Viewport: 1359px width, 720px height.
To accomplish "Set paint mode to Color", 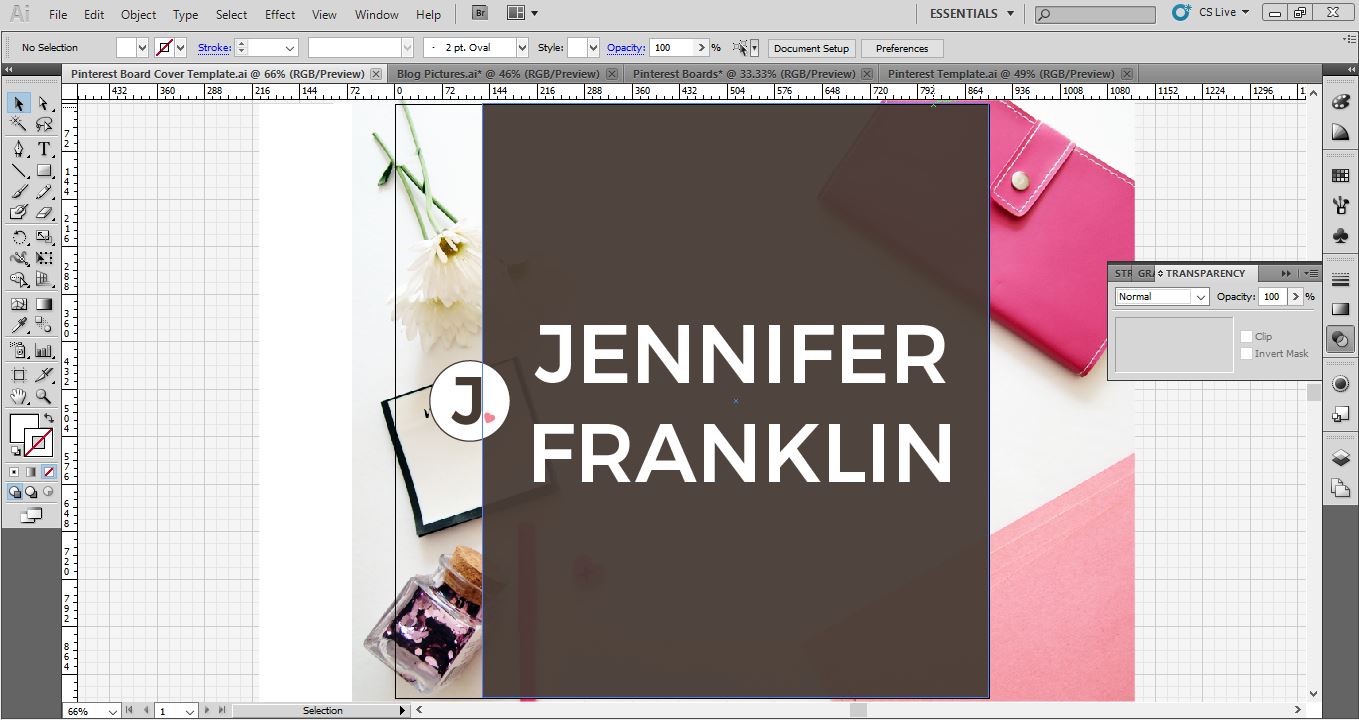I will 15,472.
